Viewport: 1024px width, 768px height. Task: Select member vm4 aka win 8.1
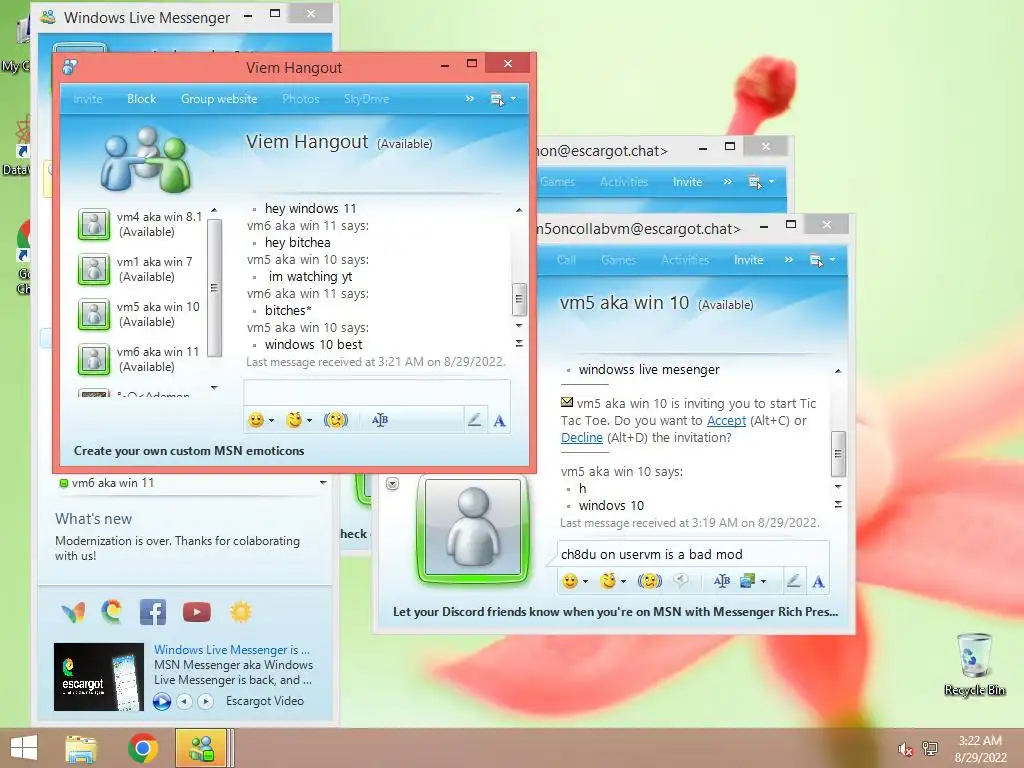tap(140, 224)
